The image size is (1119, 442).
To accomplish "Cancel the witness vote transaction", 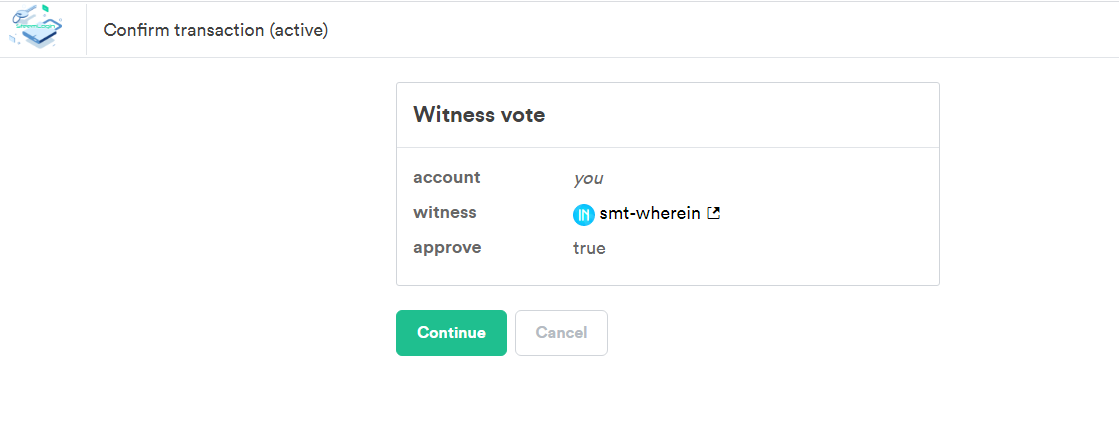I will (561, 333).
